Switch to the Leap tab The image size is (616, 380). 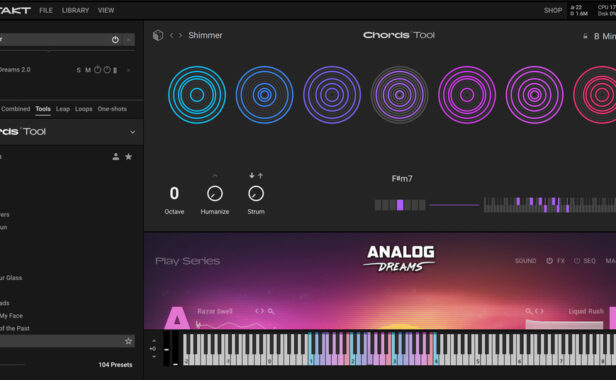(x=62, y=109)
